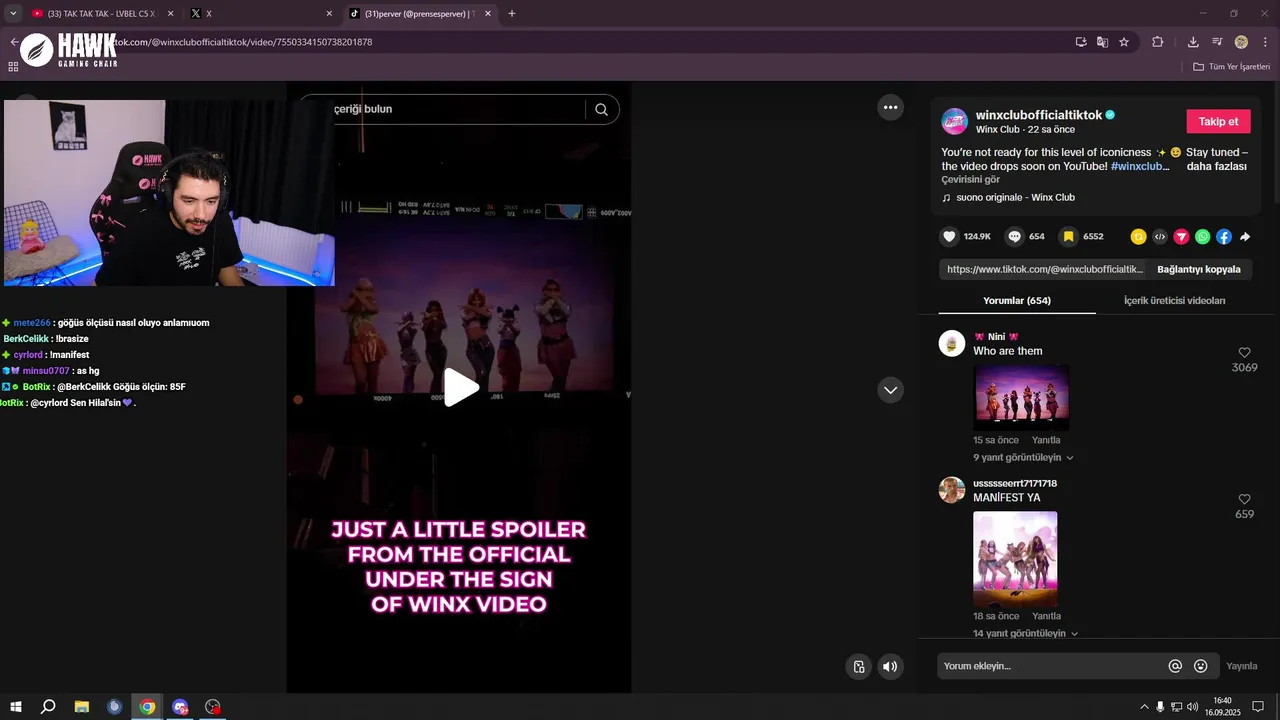
Task: Switch to the Yorumlar (654) tab
Action: click(x=1017, y=300)
